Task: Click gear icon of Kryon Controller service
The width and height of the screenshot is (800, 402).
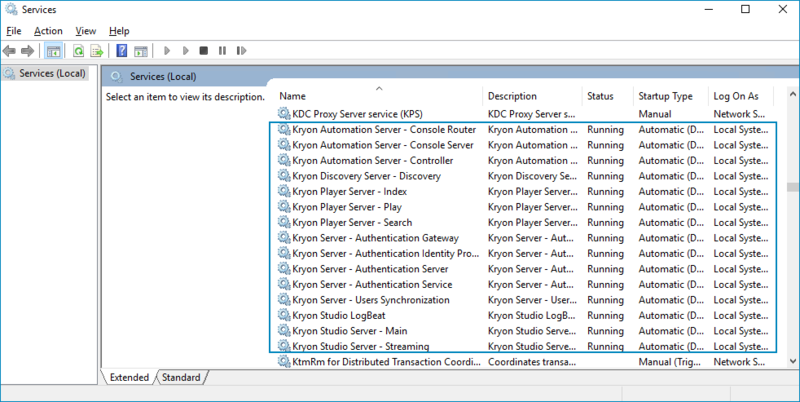Action: pyautogui.click(x=284, y=160)
